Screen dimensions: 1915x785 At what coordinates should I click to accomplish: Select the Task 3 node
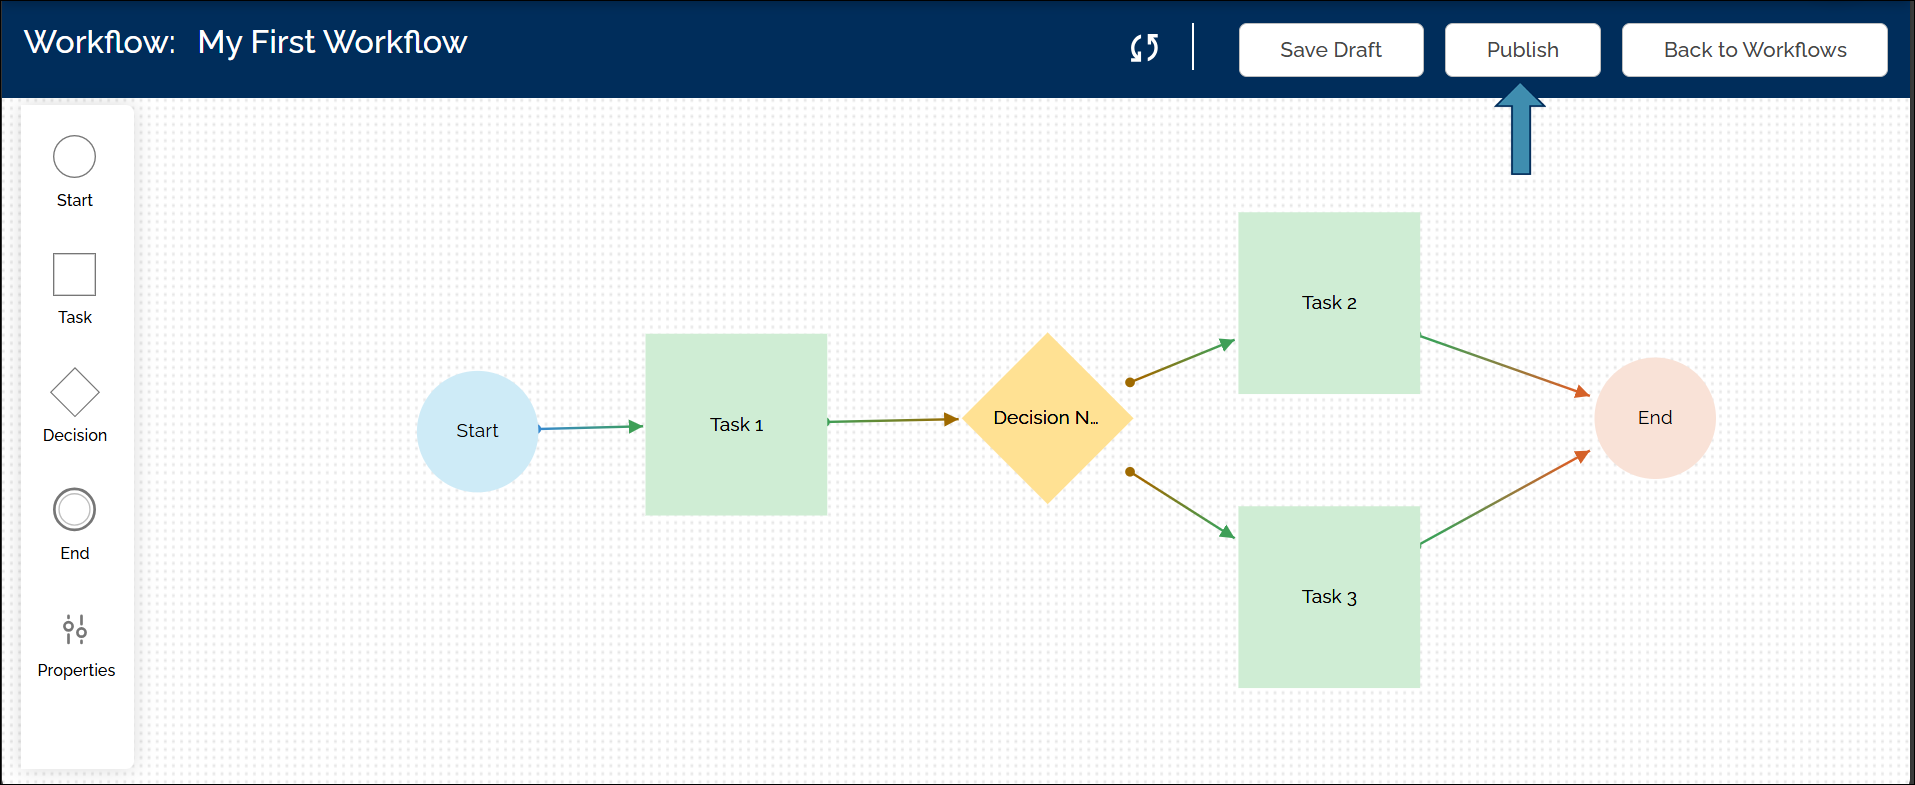pos(1328,597)
